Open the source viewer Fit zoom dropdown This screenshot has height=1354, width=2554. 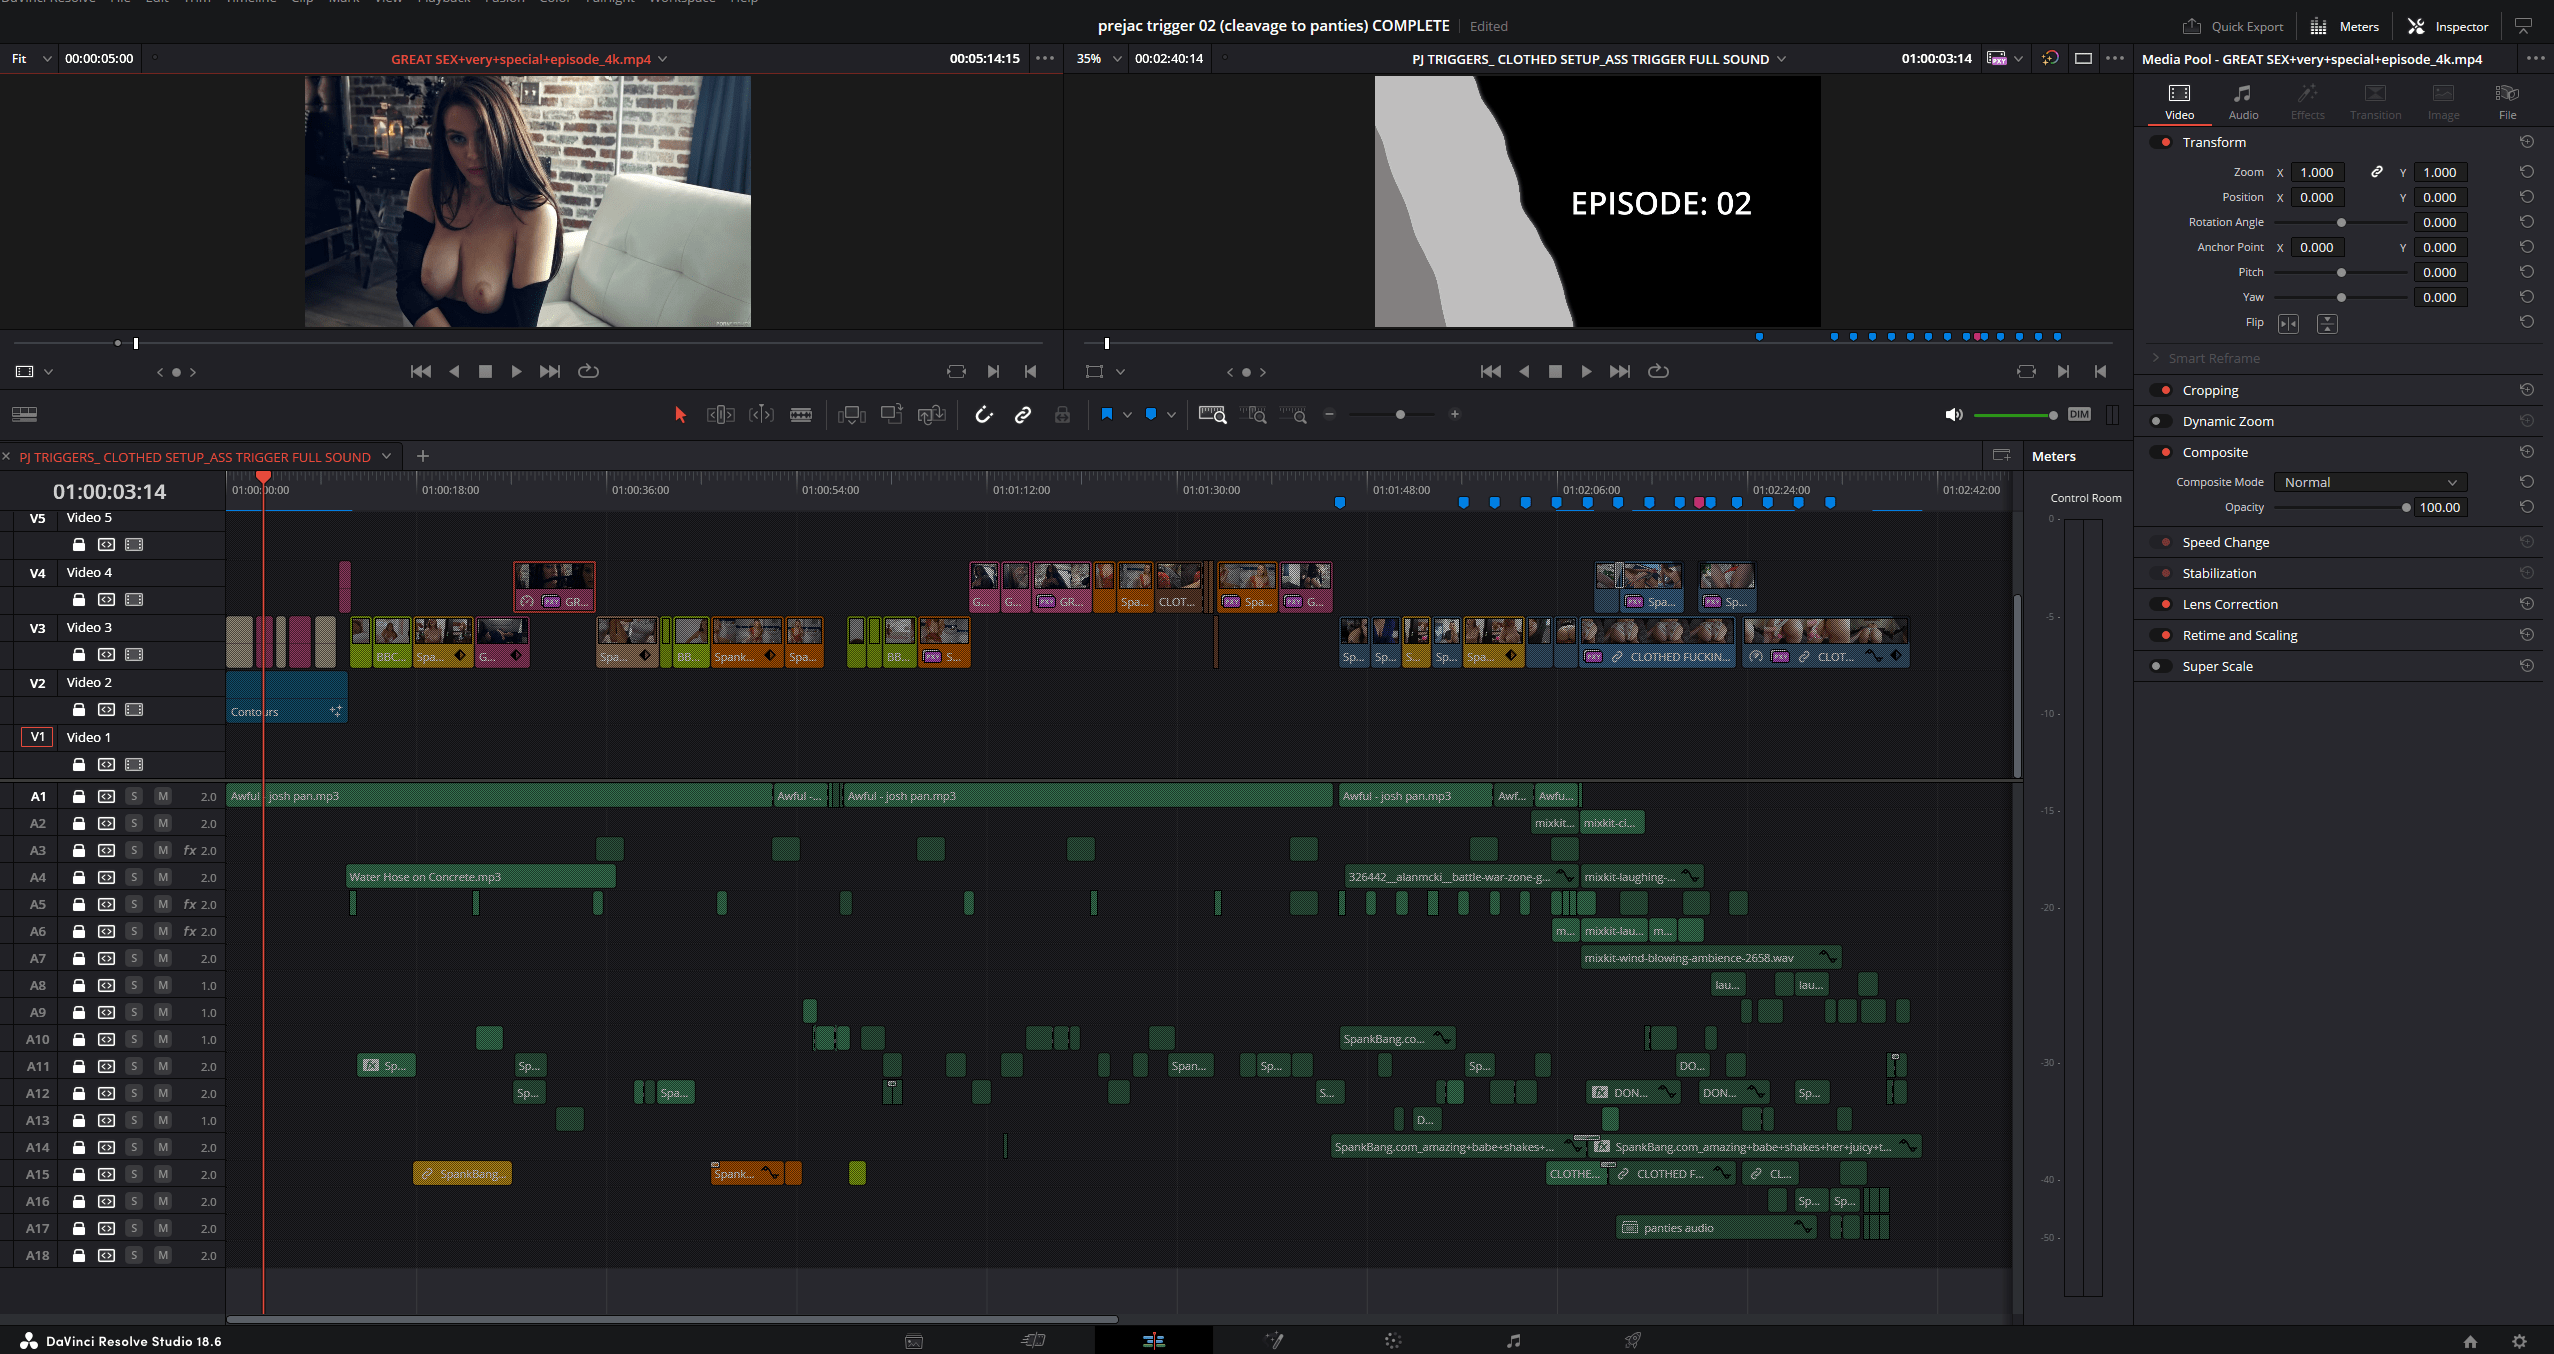pyautogui.click(x=30, y=59)
